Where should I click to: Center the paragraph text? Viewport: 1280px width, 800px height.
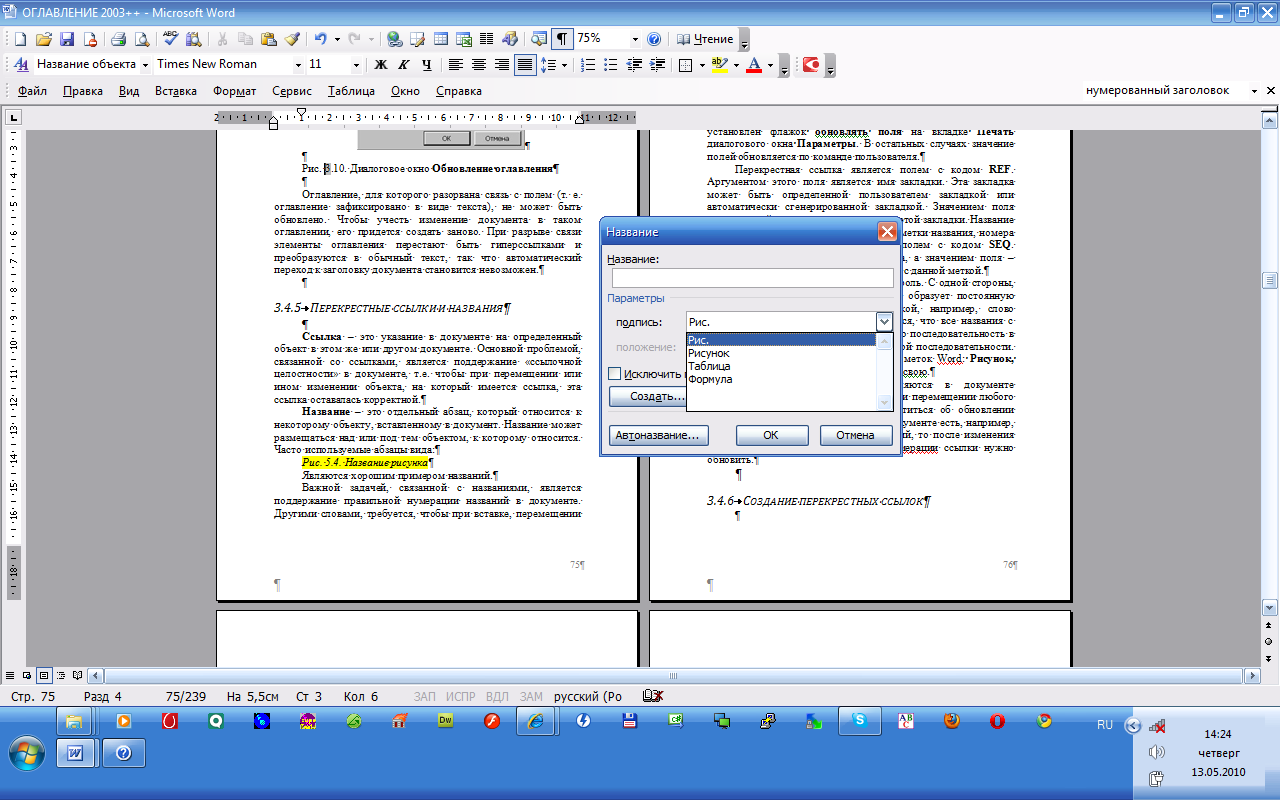pos(478,64)
